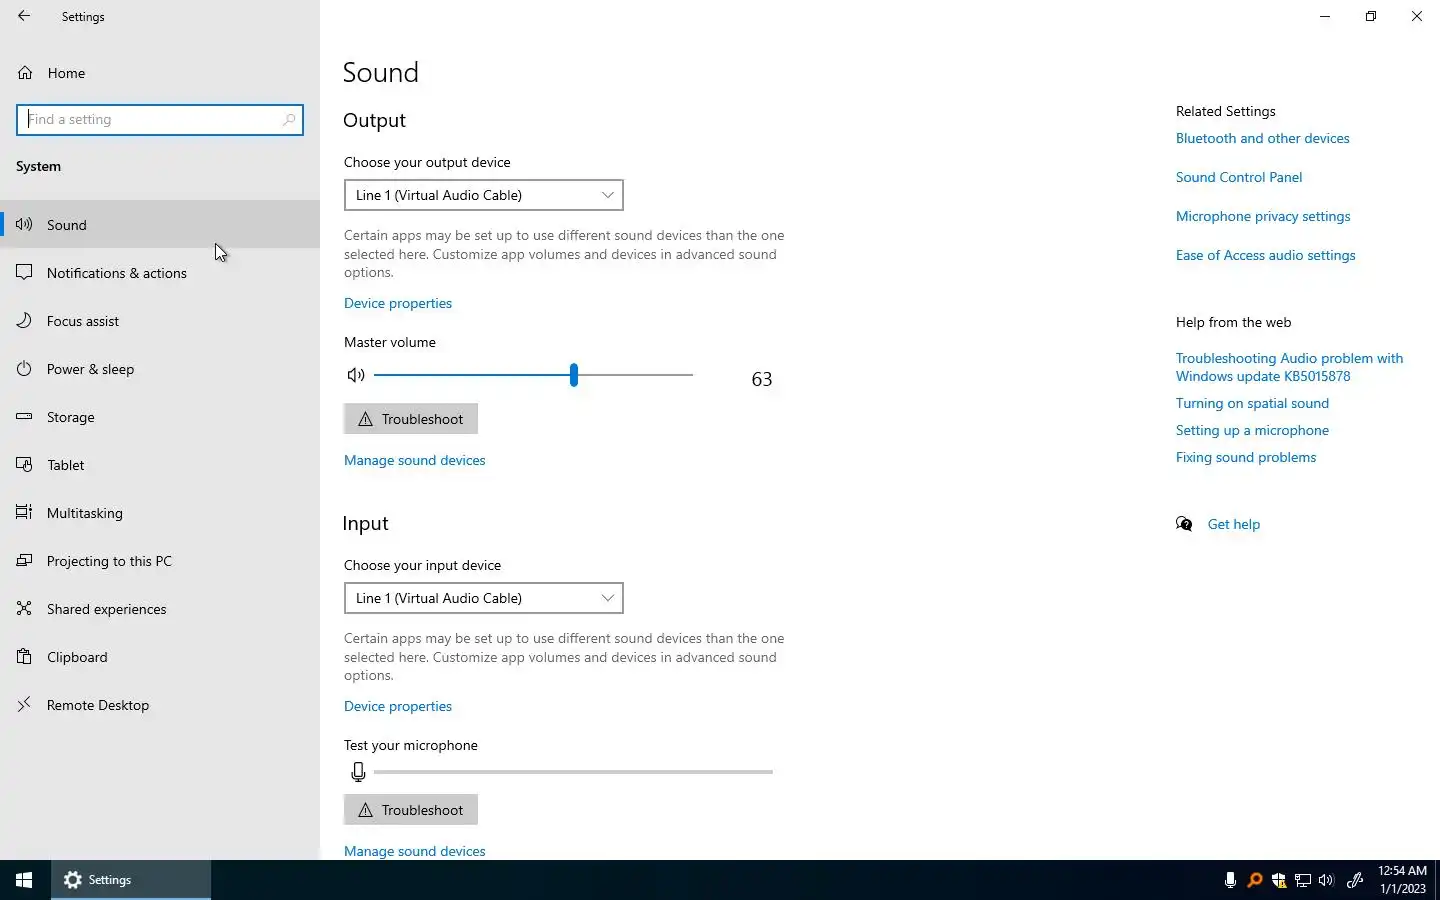Image resolution: width=1440 pixels, height=900 pixels.
Task: Open Microphone privacy settings link
Action: [x=1263, y=216]
